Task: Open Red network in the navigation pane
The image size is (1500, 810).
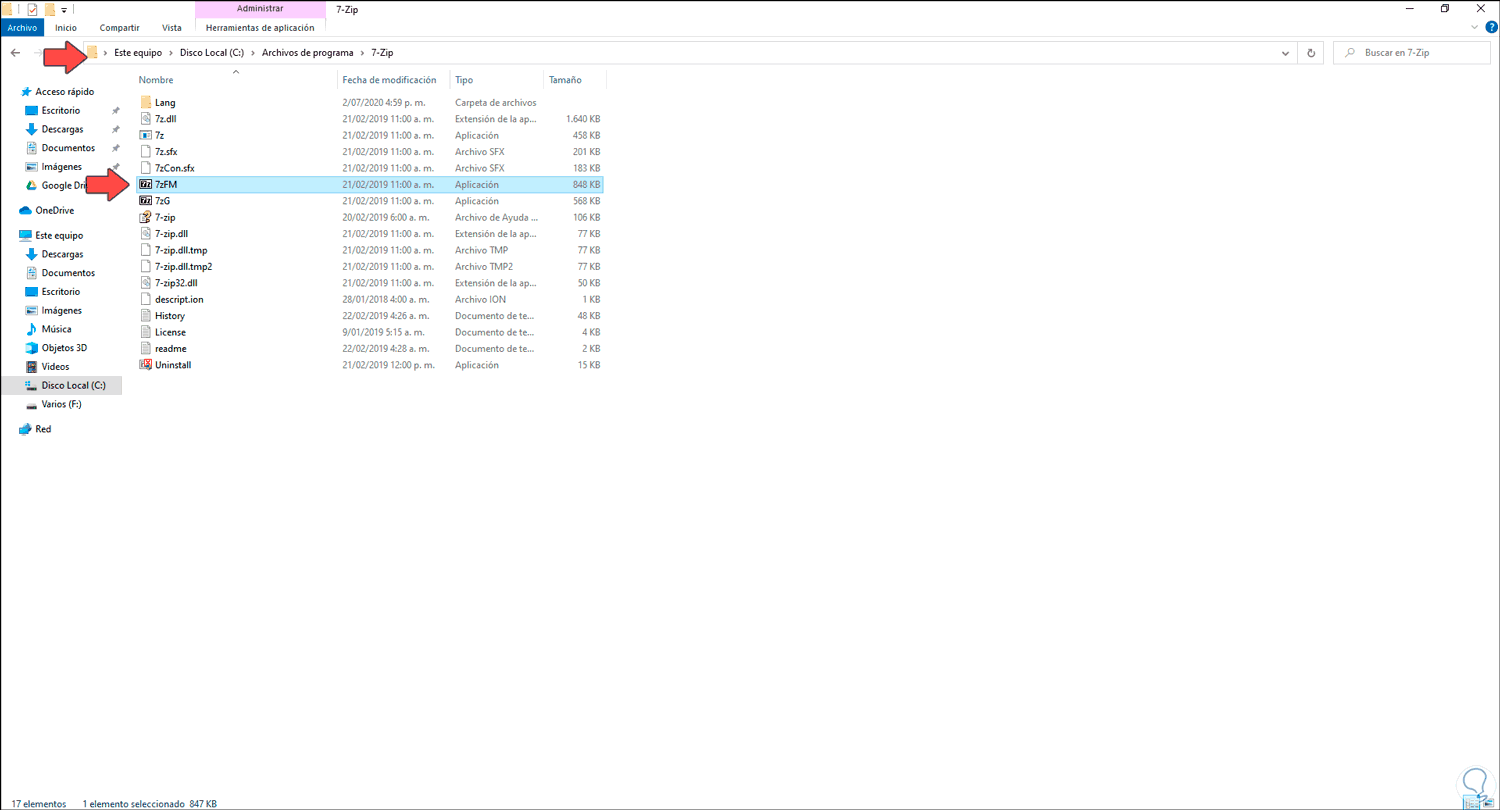Action: [x=43, y=429]
